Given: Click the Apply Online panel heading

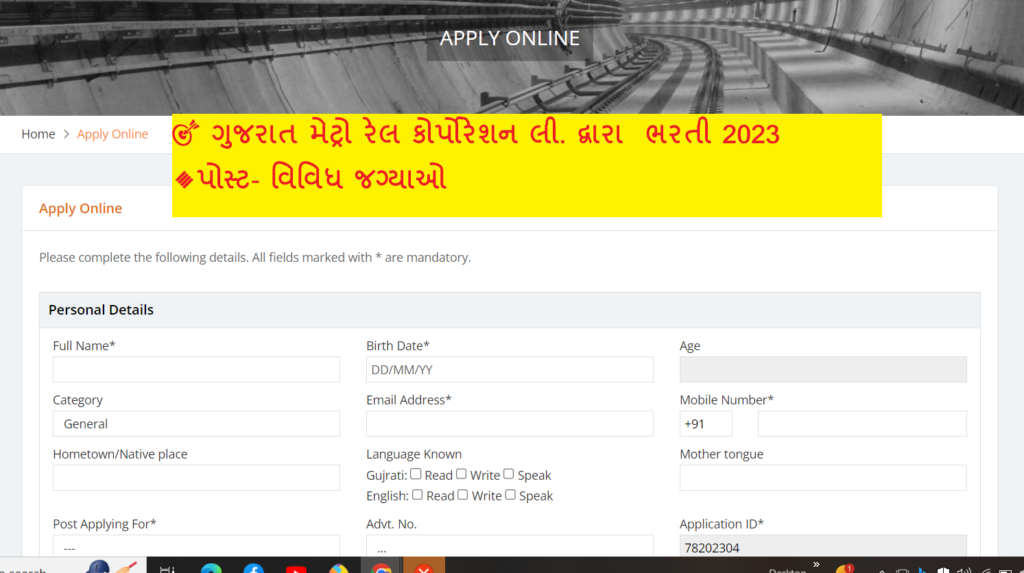Looking at the screenshot, I should click(x=80, y=208).
